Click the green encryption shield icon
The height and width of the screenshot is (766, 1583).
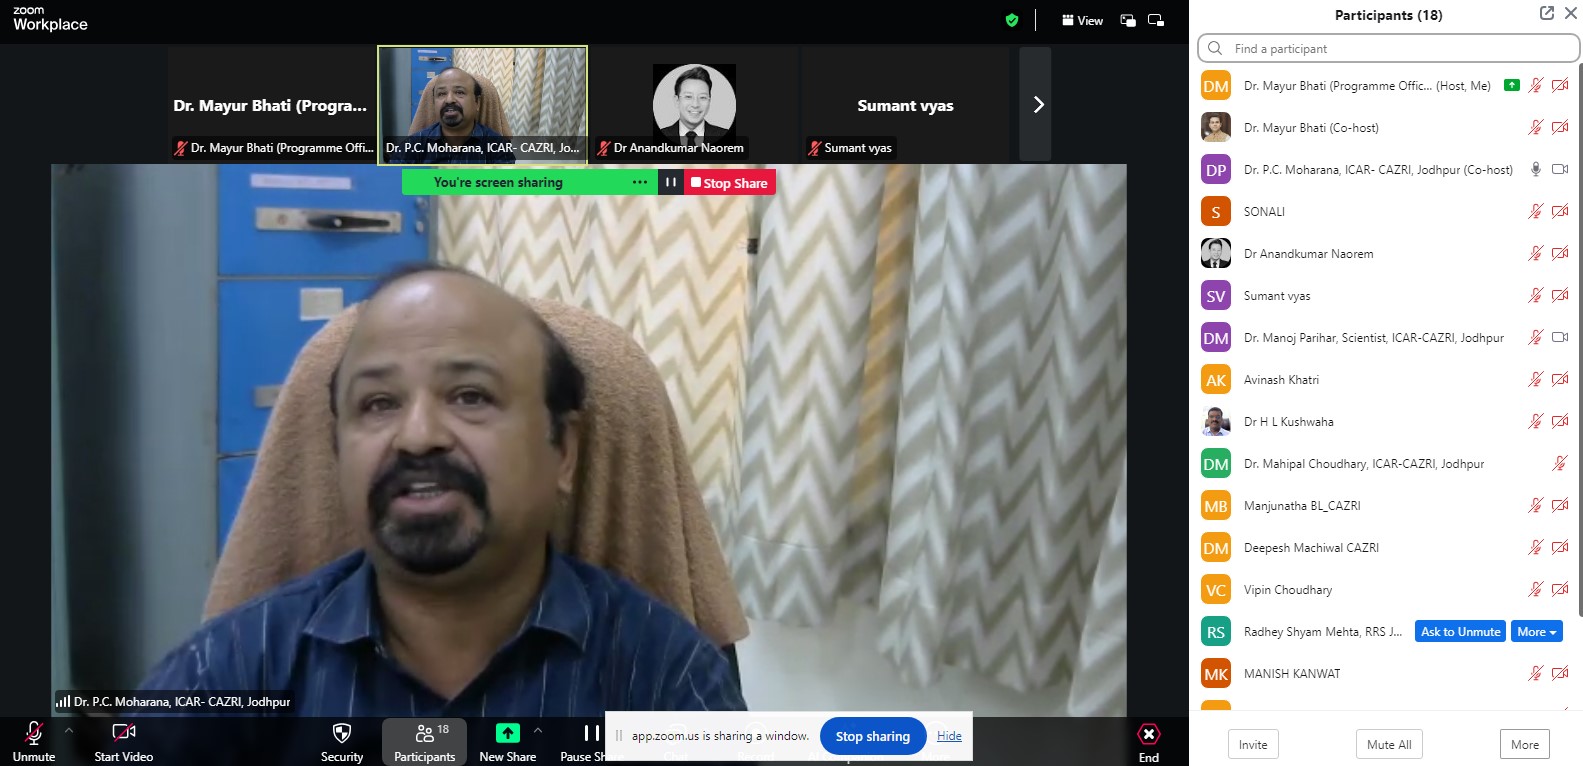(x=1012, y=20)
